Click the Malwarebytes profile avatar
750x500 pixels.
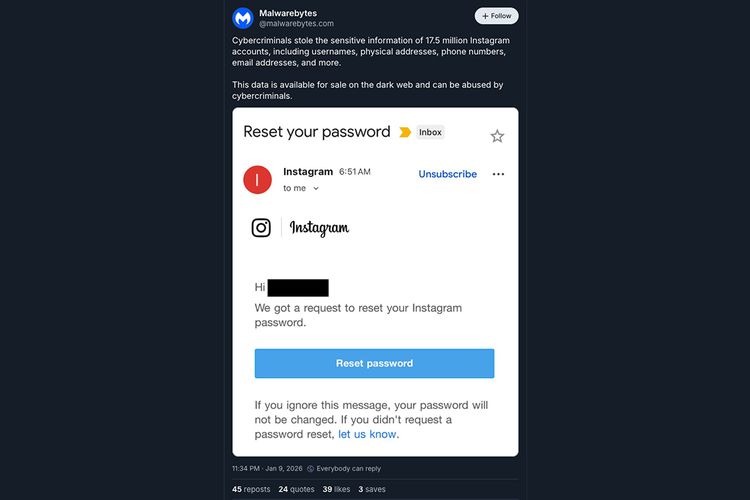243,18
